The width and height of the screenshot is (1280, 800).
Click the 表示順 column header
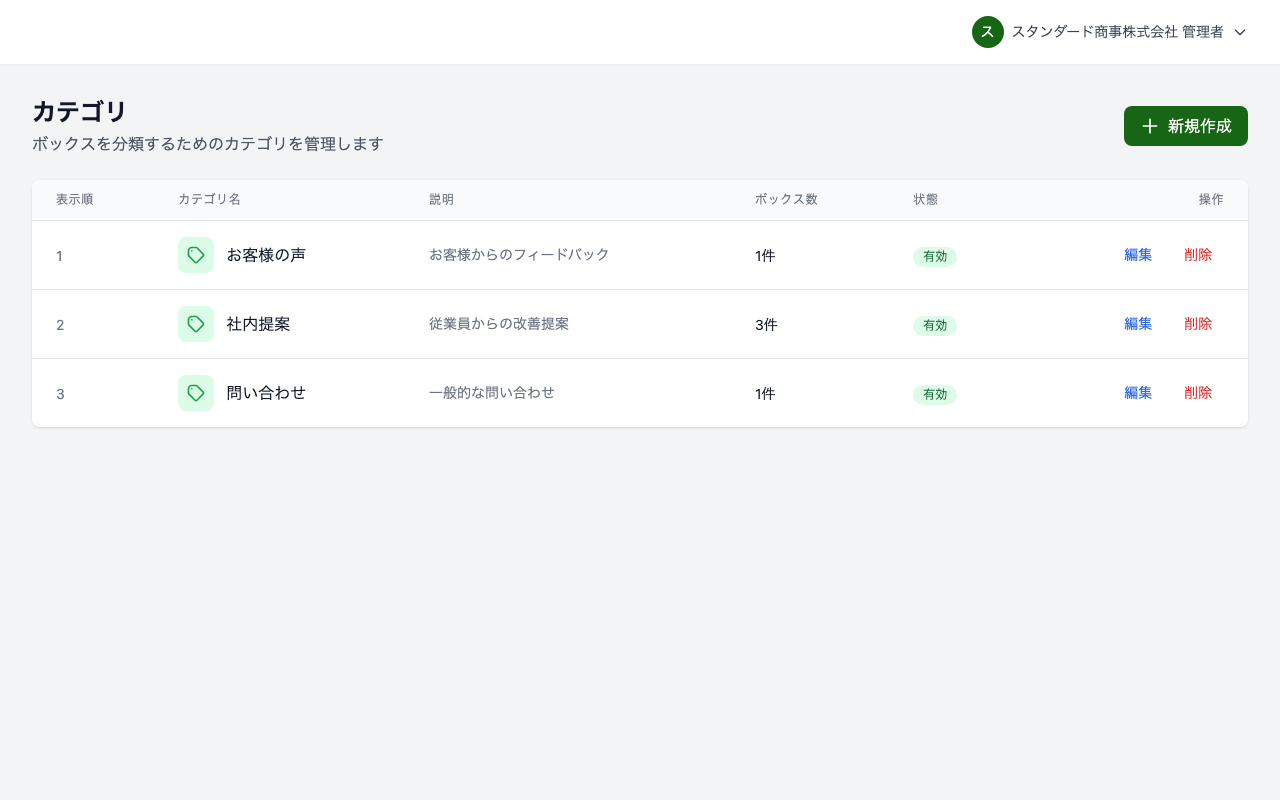[74, 199]
